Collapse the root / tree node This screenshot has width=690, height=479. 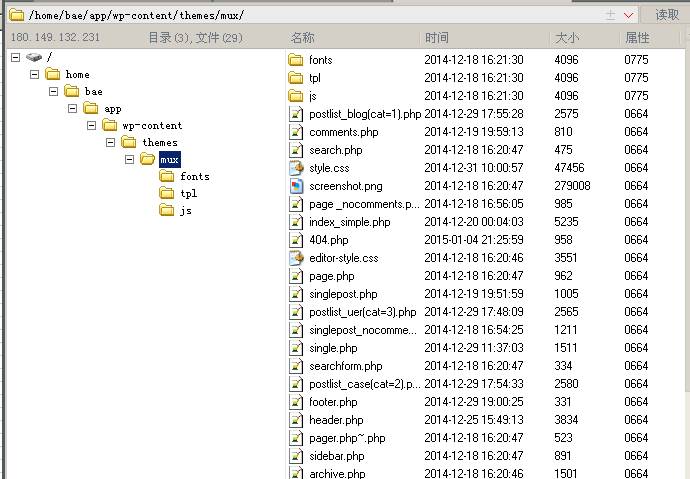click(x=15, y=57)
